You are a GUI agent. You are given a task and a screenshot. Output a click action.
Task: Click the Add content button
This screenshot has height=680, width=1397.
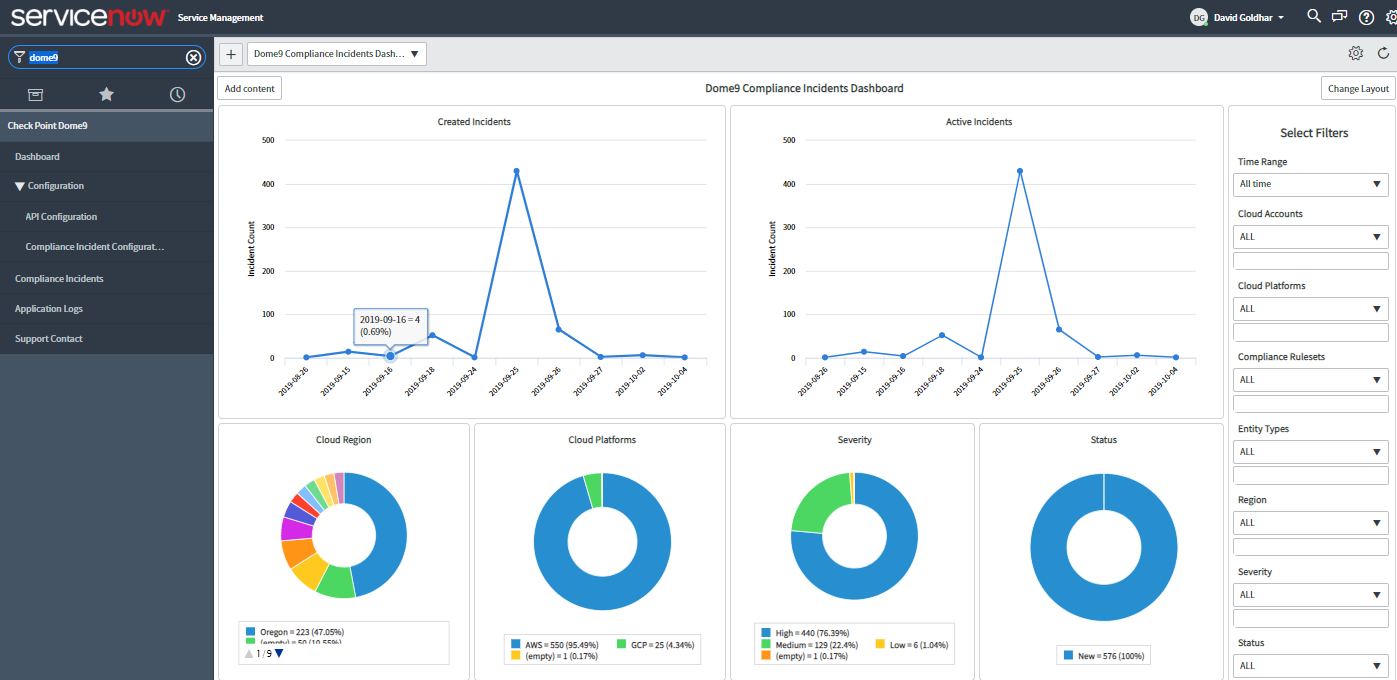[250, 88]
